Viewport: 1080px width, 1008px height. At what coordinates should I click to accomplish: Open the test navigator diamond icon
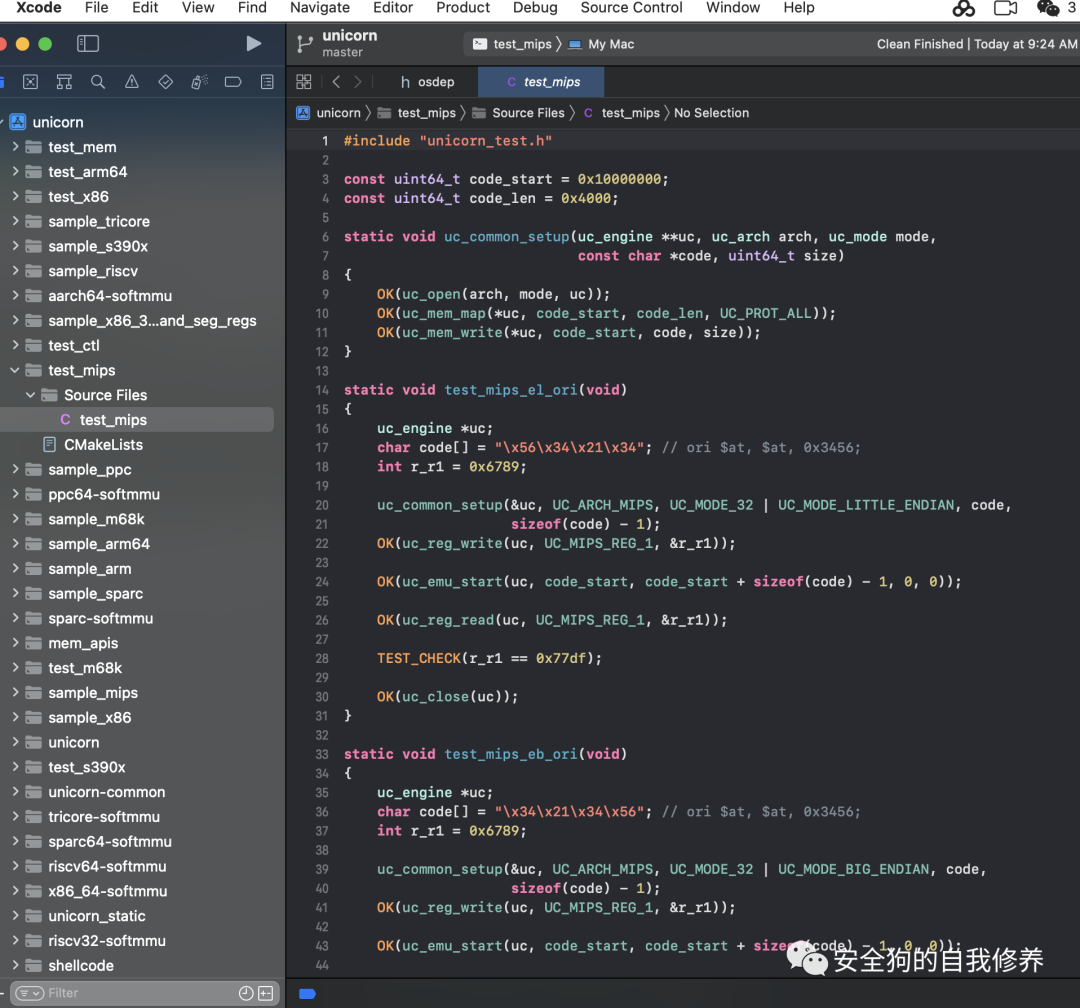click(165, 82)
